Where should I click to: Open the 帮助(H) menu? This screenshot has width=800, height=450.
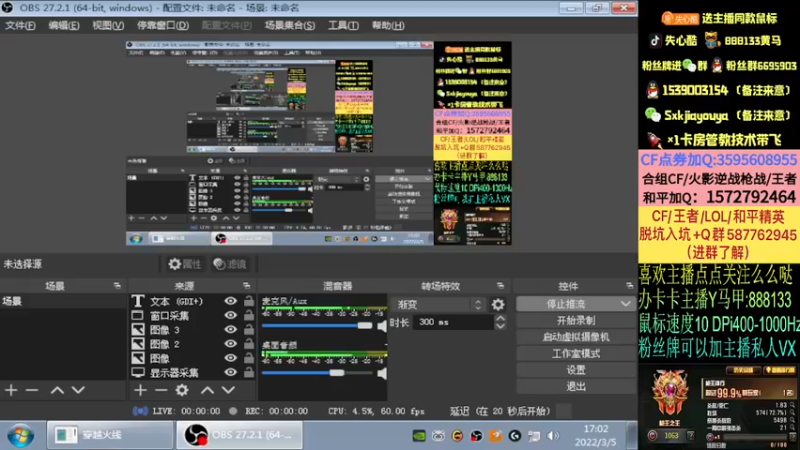(x=388, y=26)
